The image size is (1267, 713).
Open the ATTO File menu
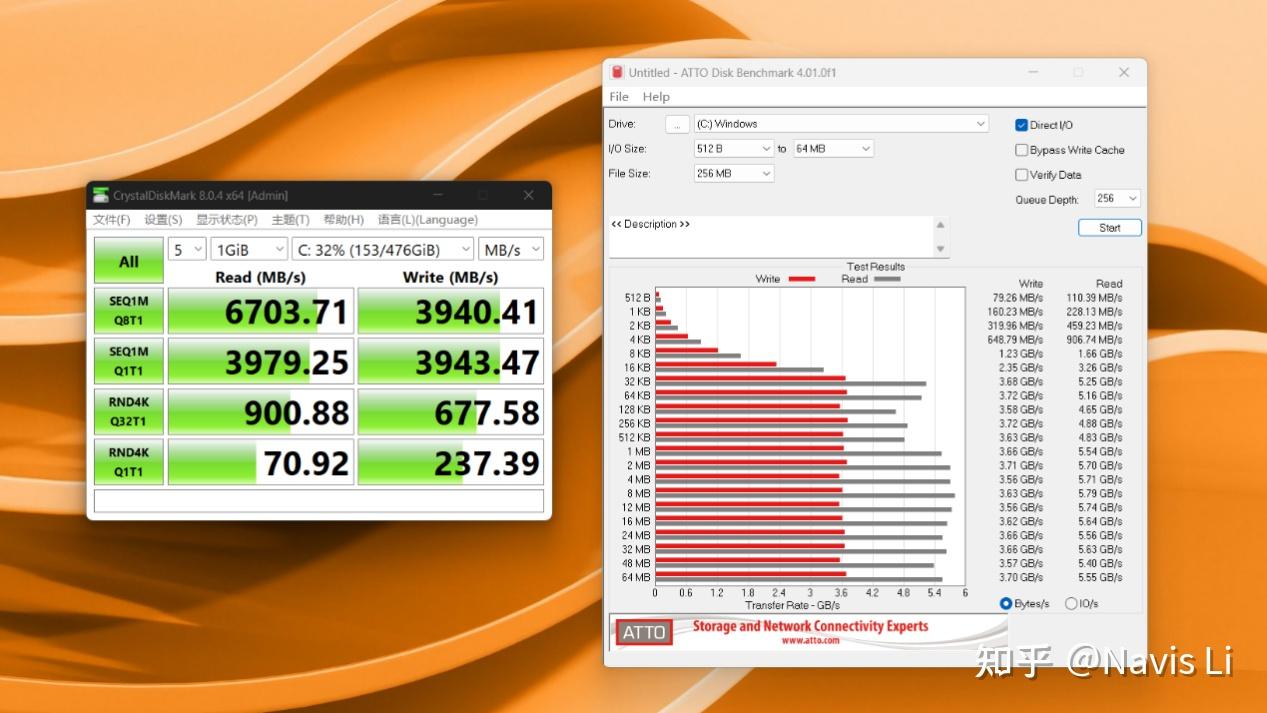(619, 97)
